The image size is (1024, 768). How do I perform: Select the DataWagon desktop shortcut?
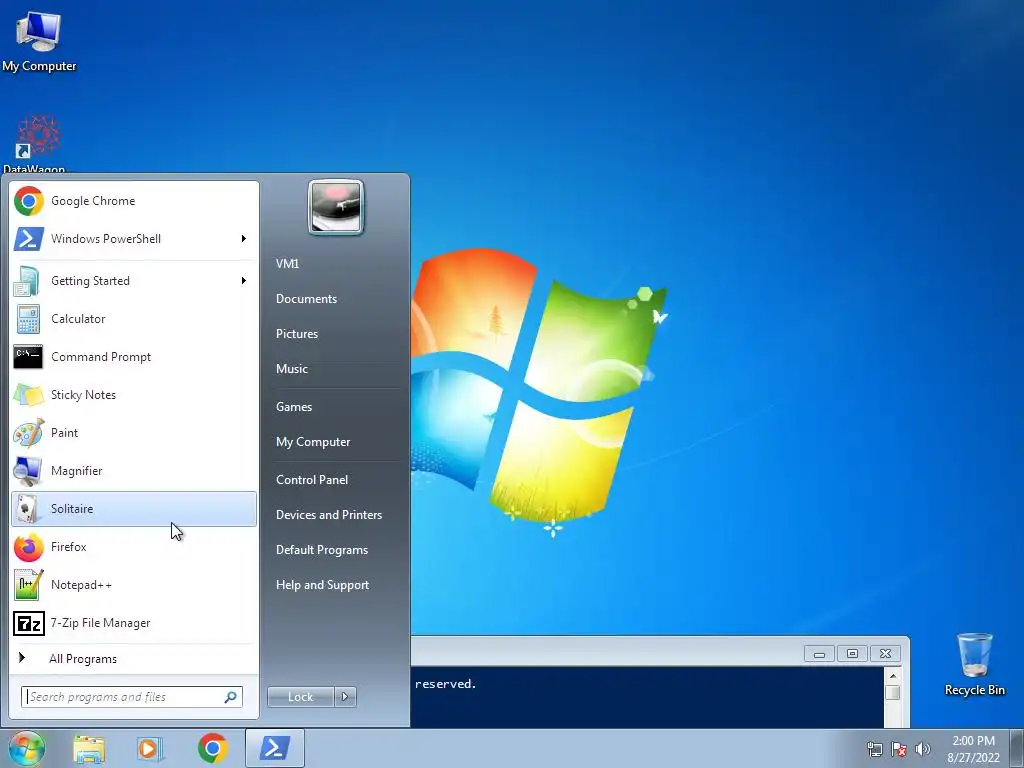point(35,144)
